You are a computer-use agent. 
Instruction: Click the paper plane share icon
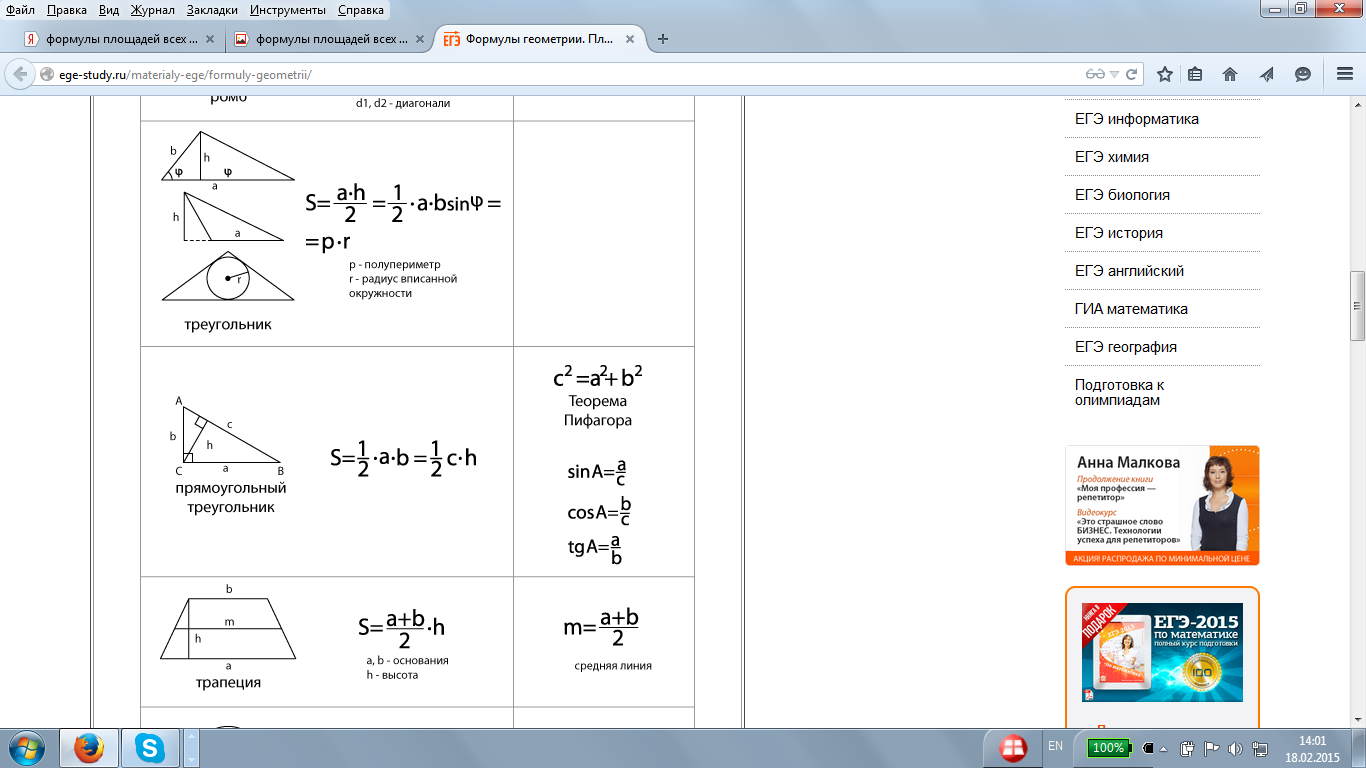[x=1267, y=74]
